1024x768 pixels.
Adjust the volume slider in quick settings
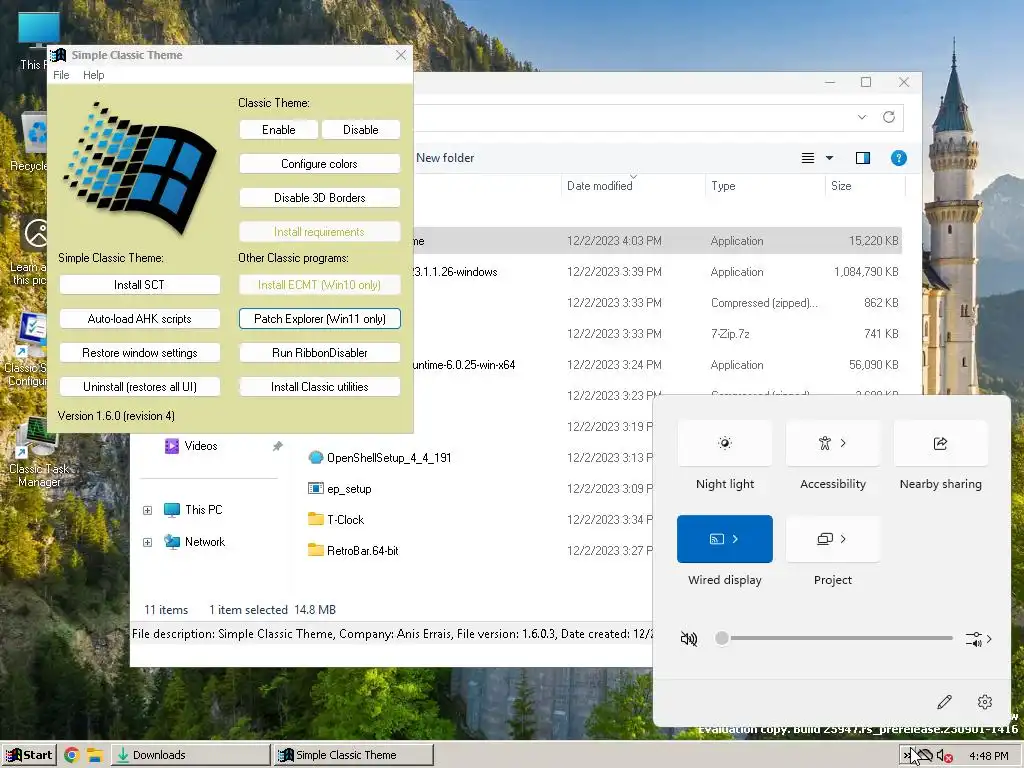834,638
